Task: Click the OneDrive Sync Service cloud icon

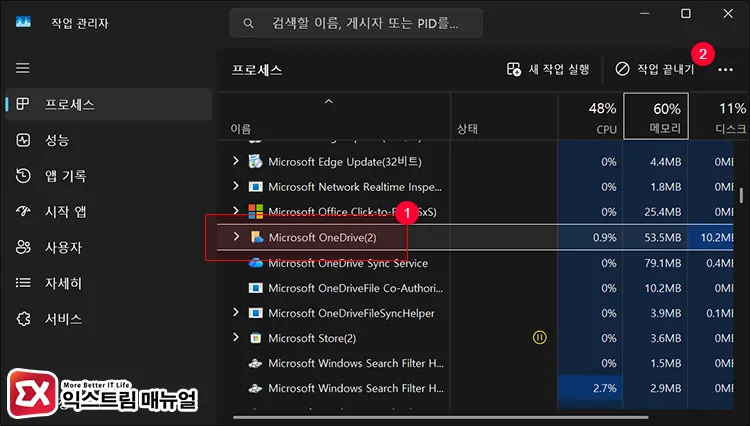Action: point(255,263)
